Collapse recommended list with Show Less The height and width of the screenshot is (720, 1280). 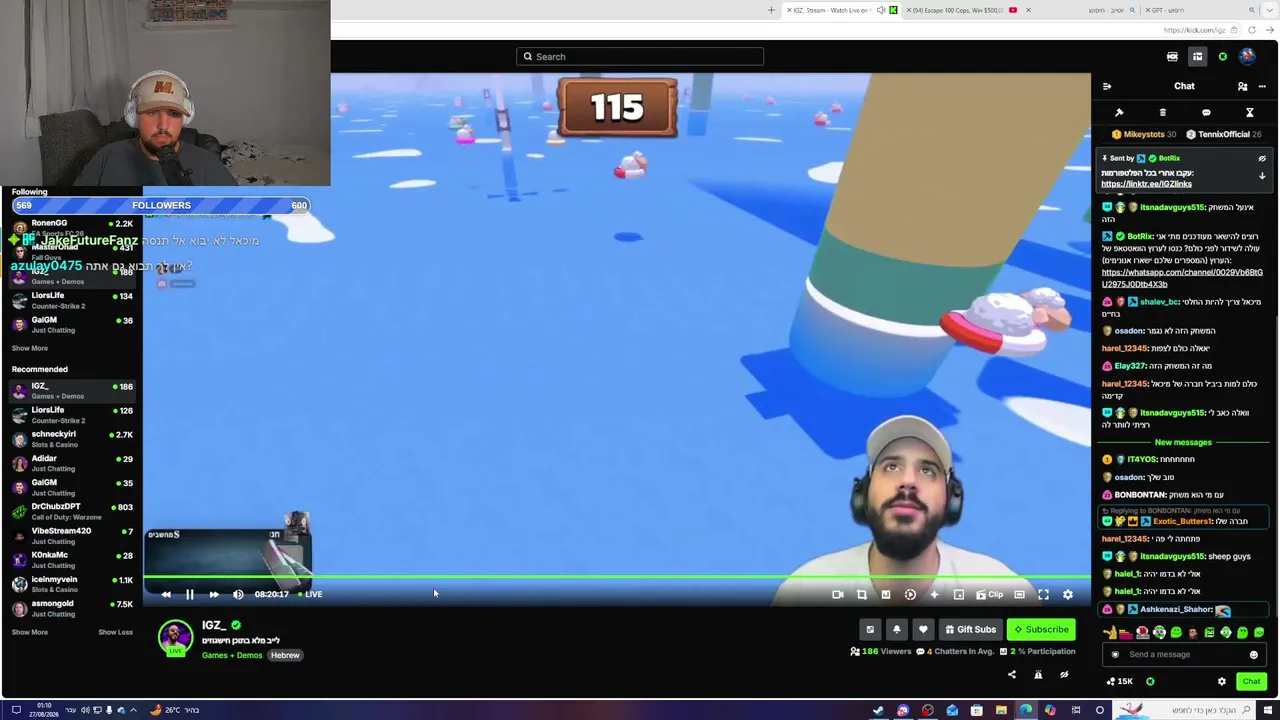(115, 632)
